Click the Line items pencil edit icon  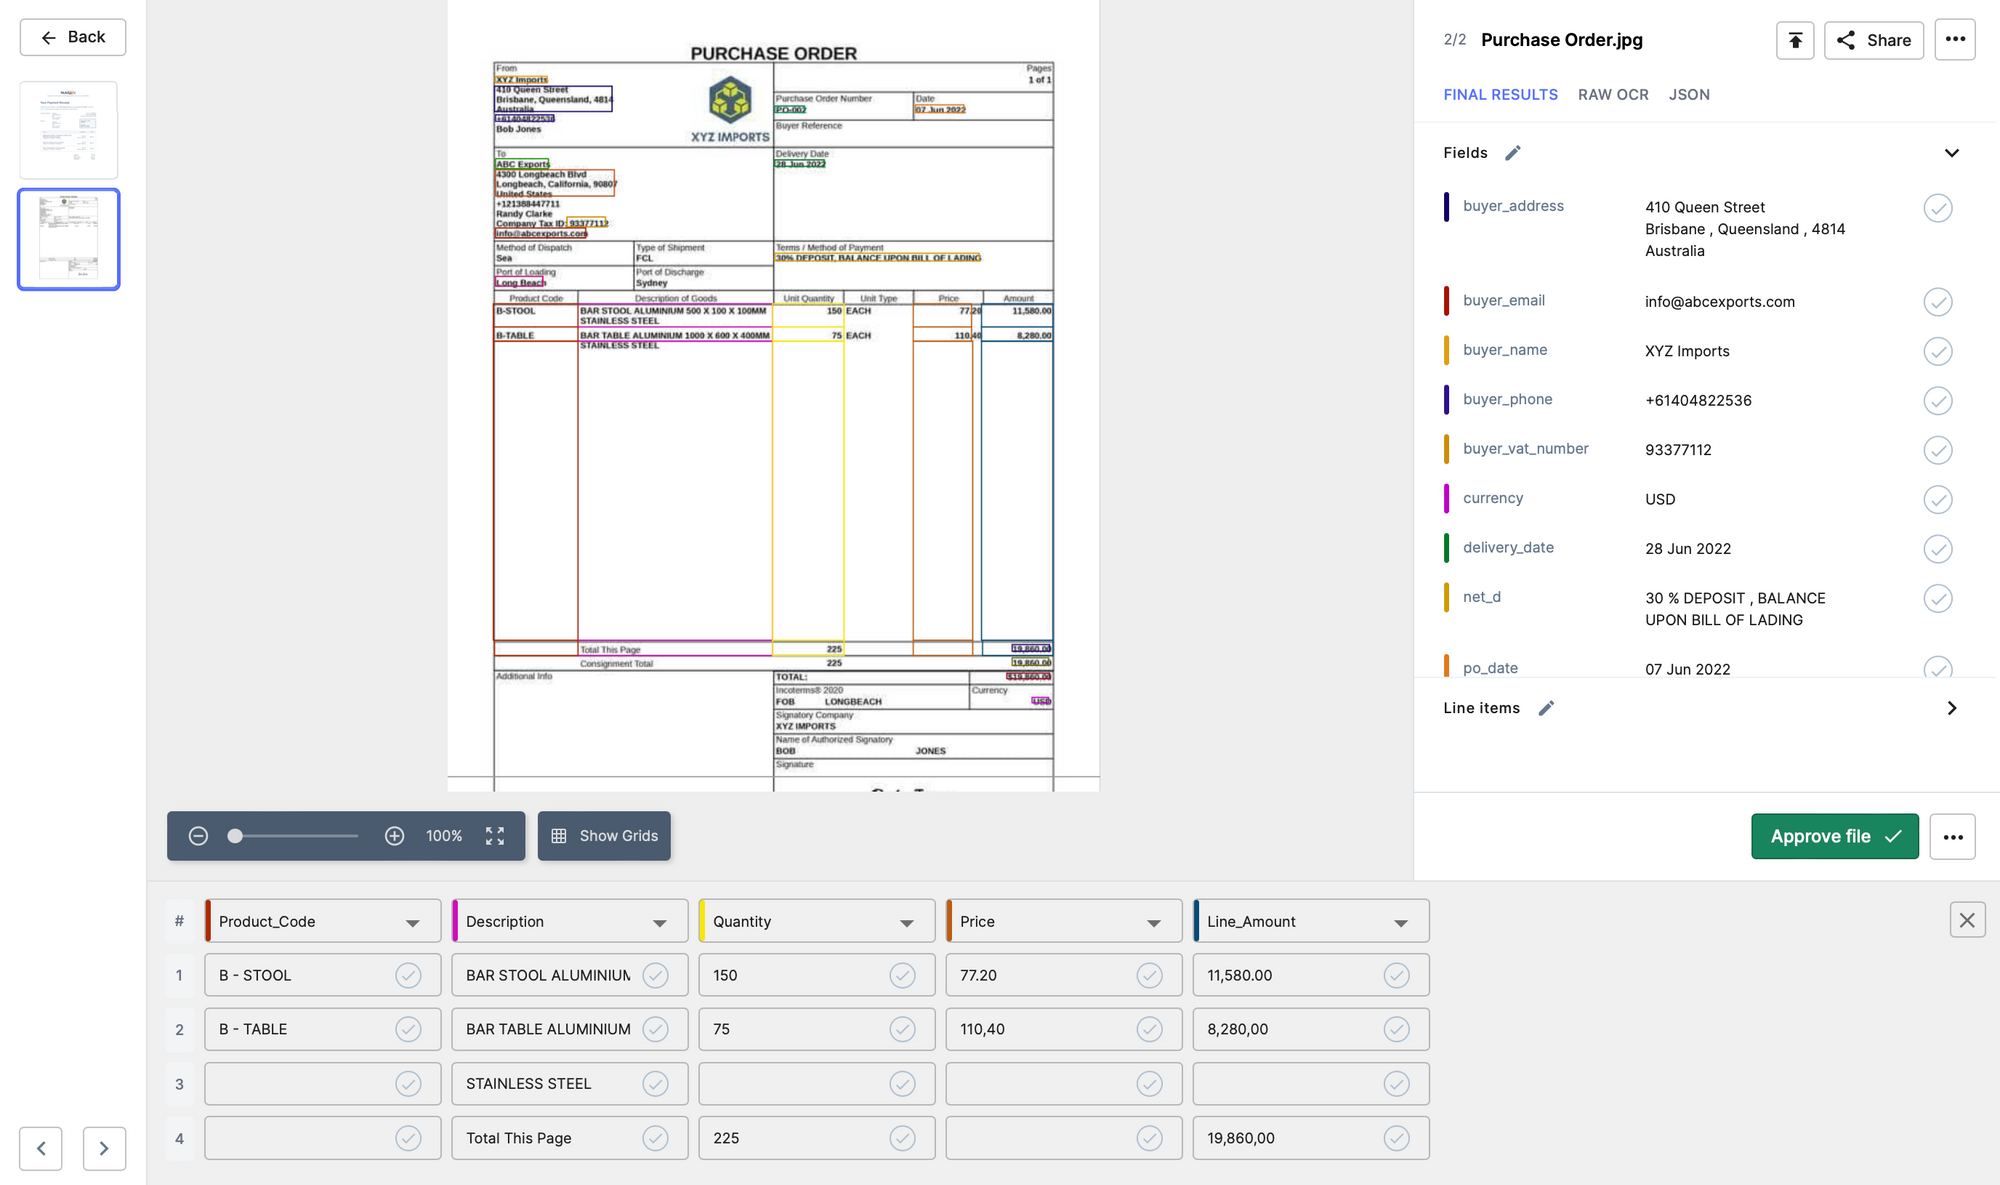coord(1546,708)
